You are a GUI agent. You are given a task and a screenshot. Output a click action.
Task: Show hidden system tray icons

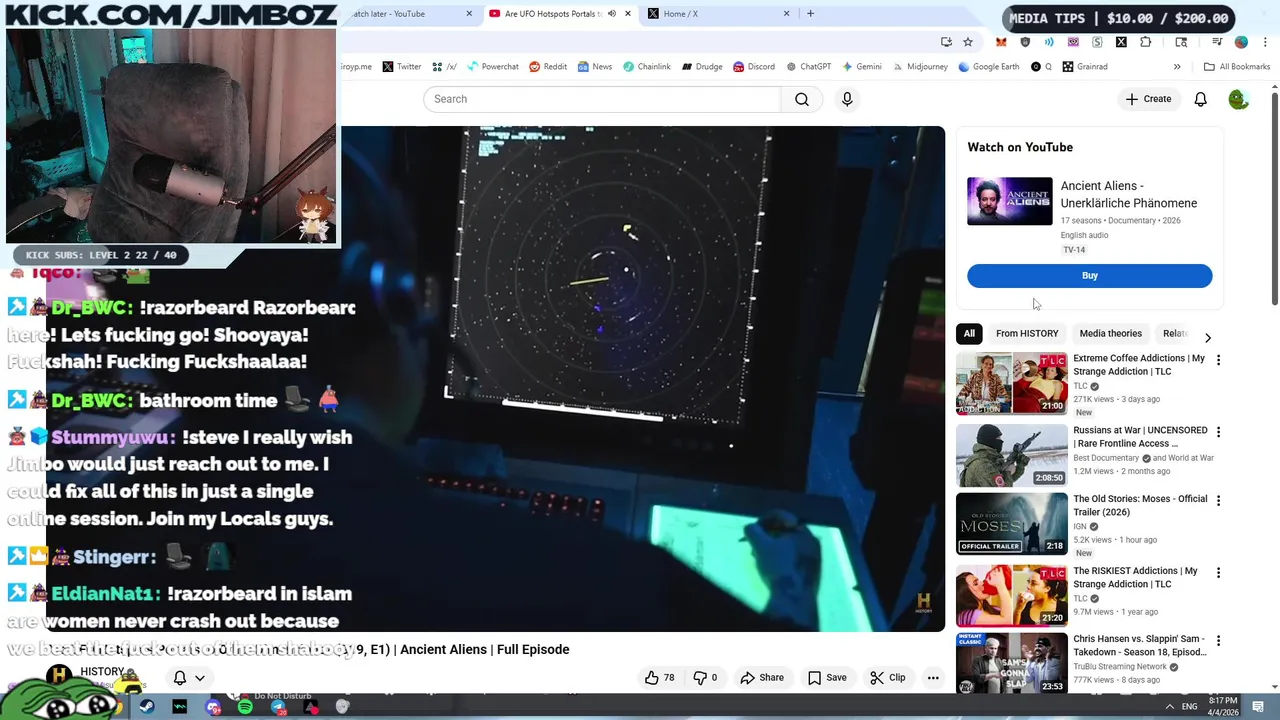[1170, 707]
